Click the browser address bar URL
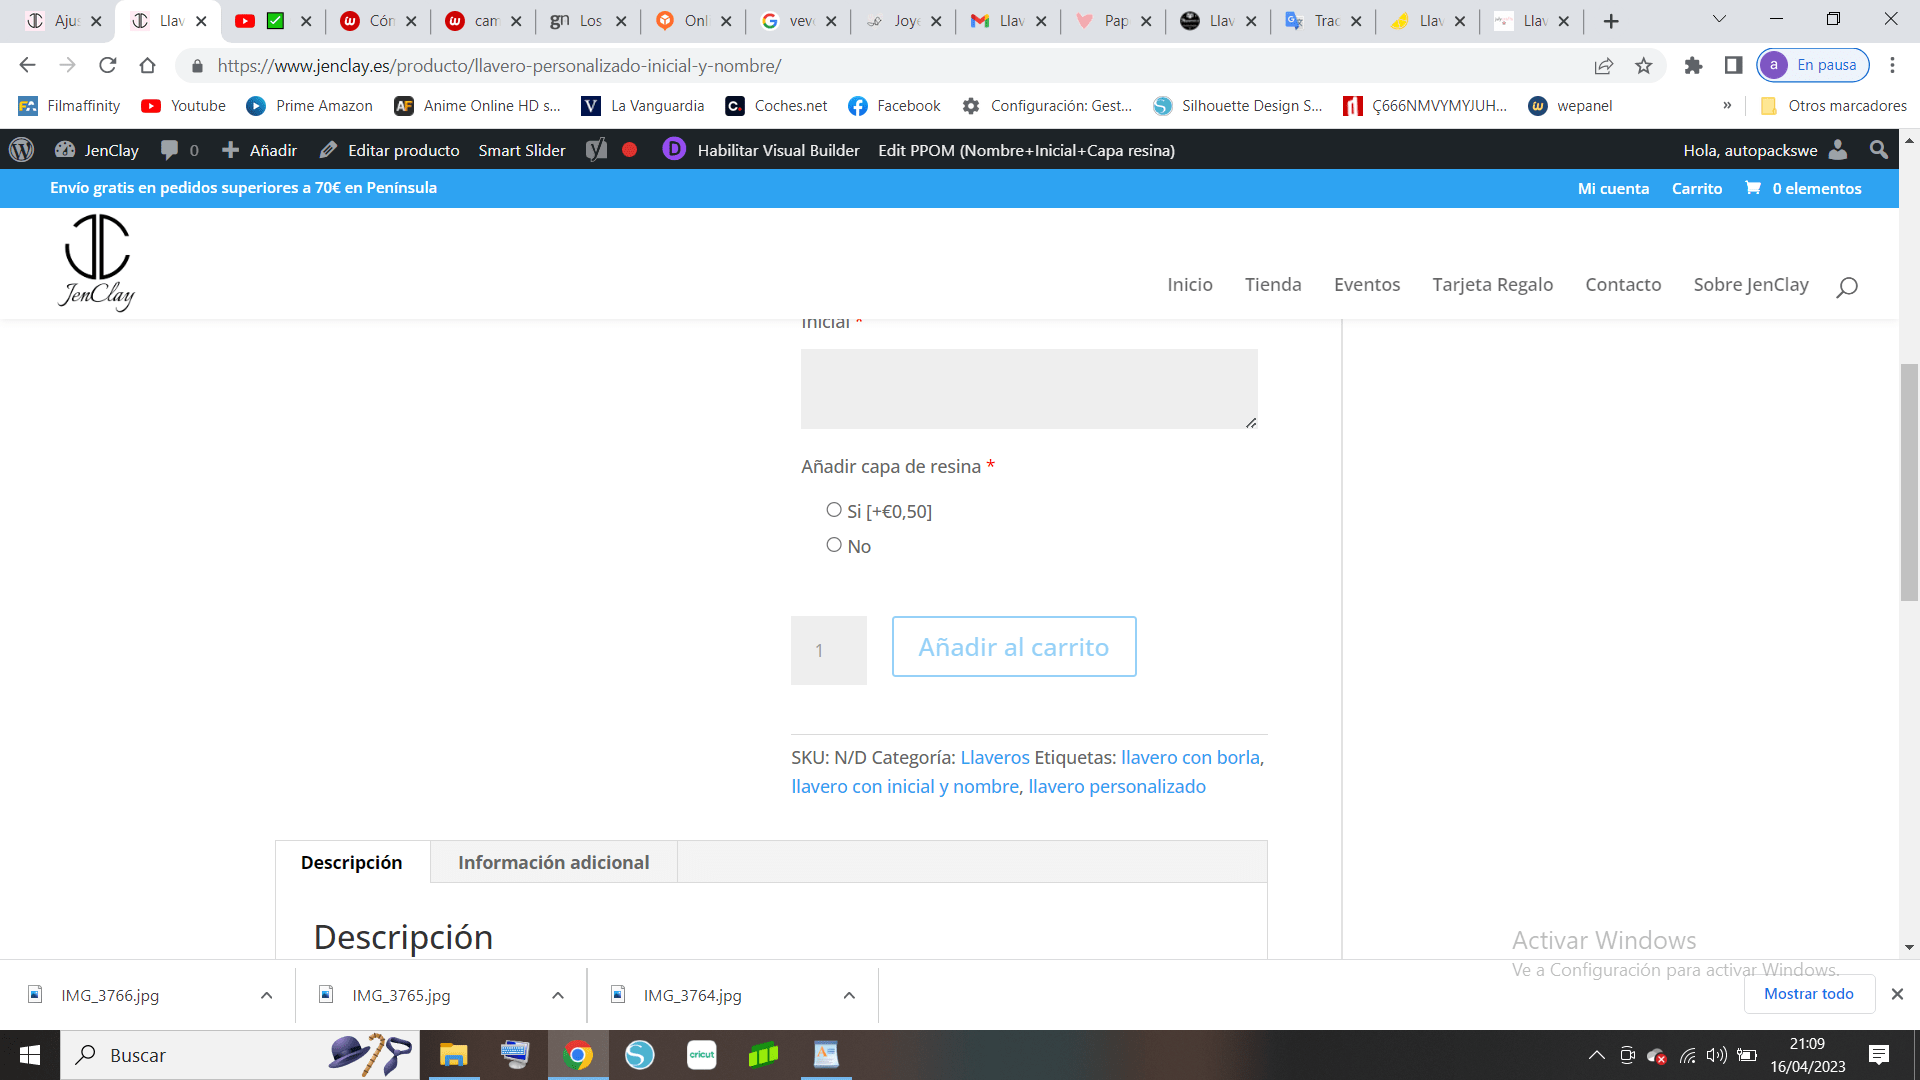The height and width of the screenshot is (1080, 1920). [x=499, y=66]
